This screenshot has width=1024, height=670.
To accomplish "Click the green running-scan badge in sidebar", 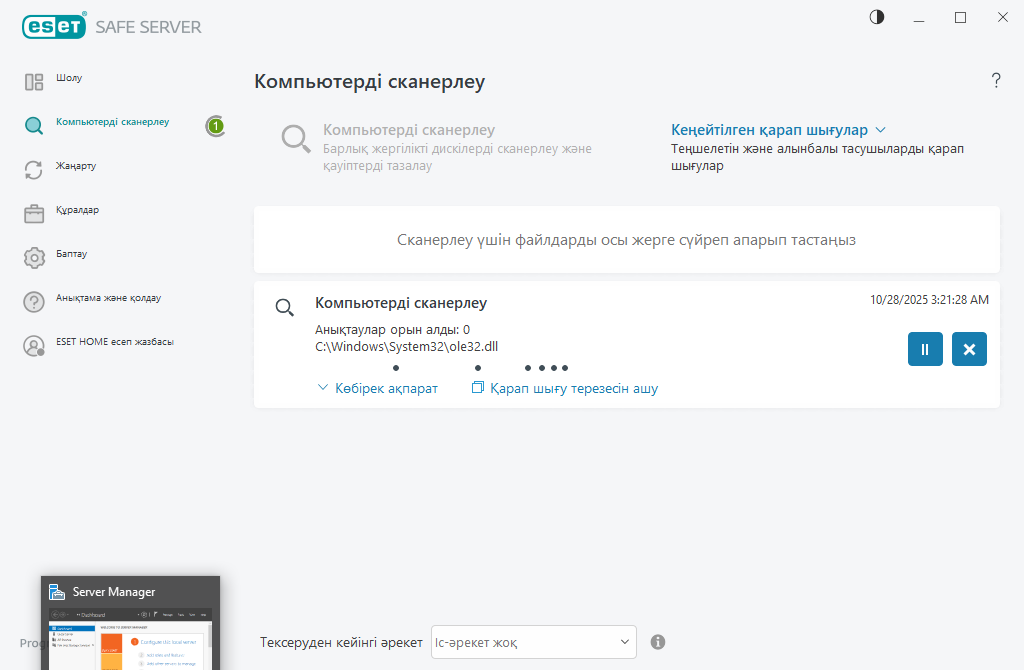I will tap(215, 126).
